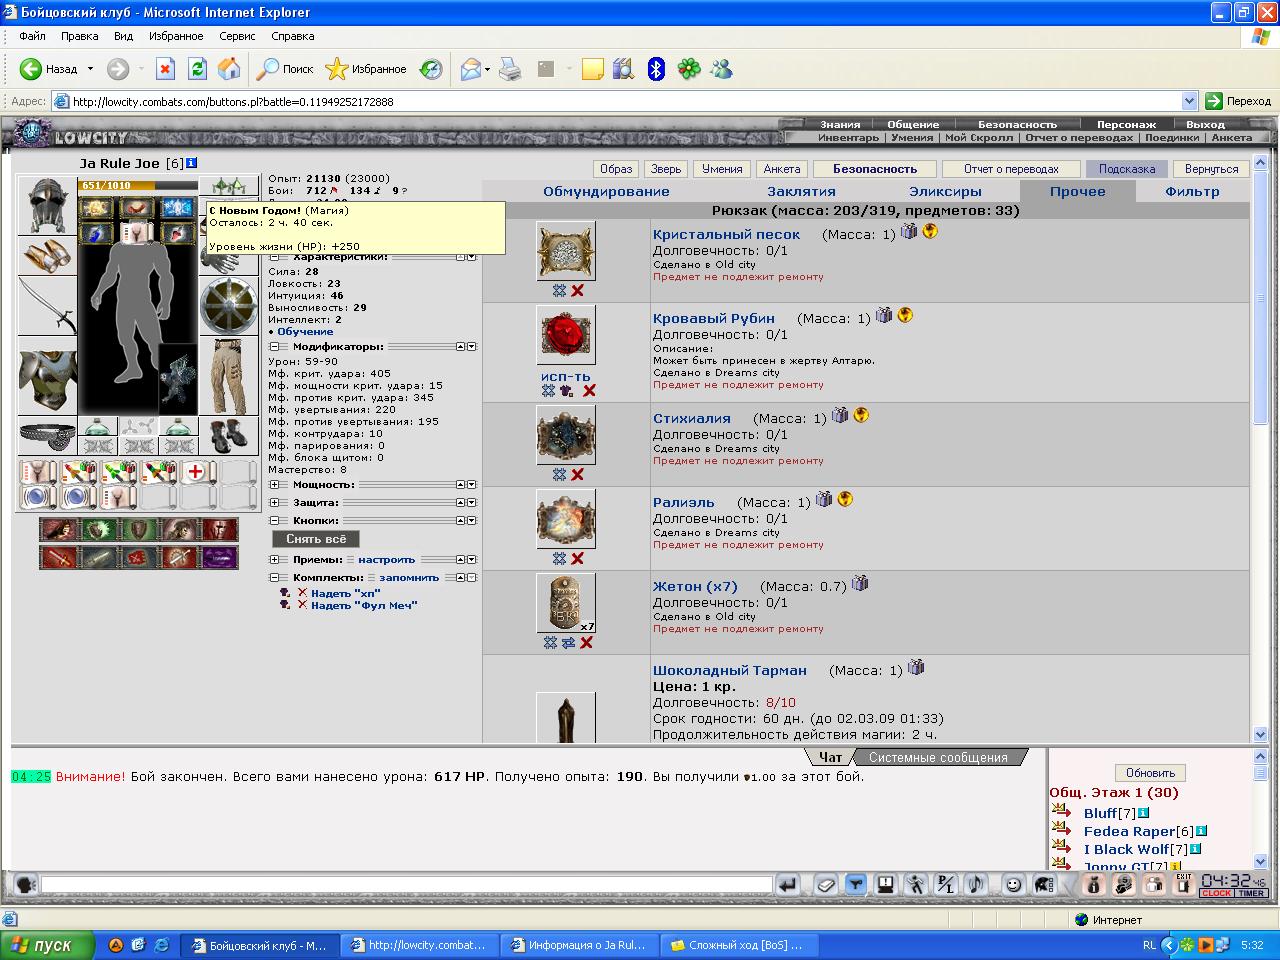1280x960 pixels.
Task: Click the equipped helmet slot
Action: [47, 206]
